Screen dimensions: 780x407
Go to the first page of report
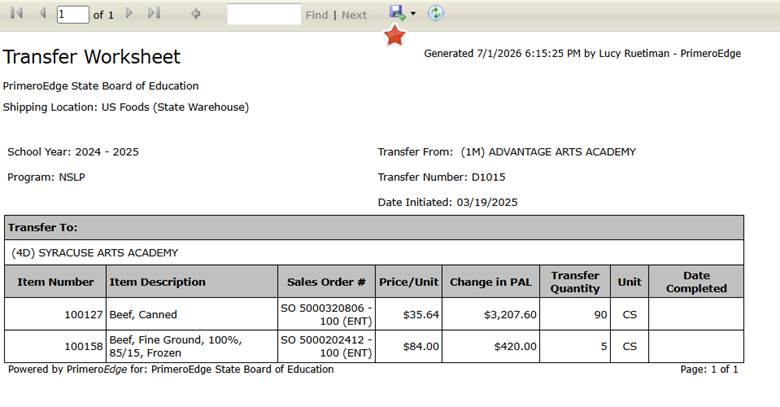click(x=16, y=13)
